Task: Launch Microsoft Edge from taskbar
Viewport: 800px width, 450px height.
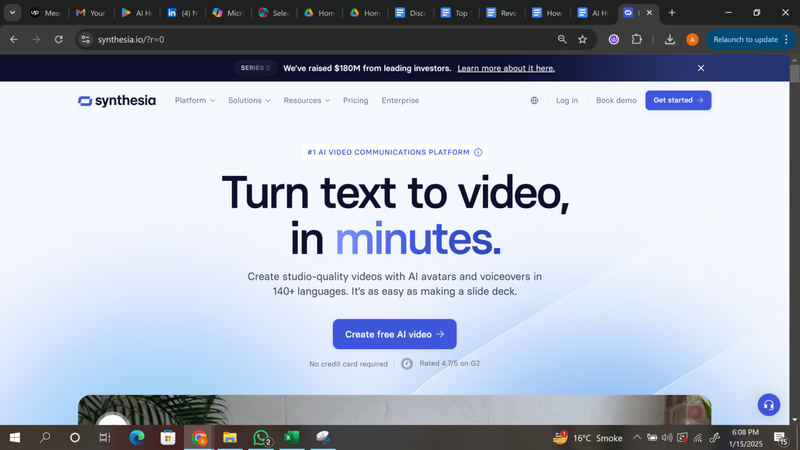Action: pos(137,438)
